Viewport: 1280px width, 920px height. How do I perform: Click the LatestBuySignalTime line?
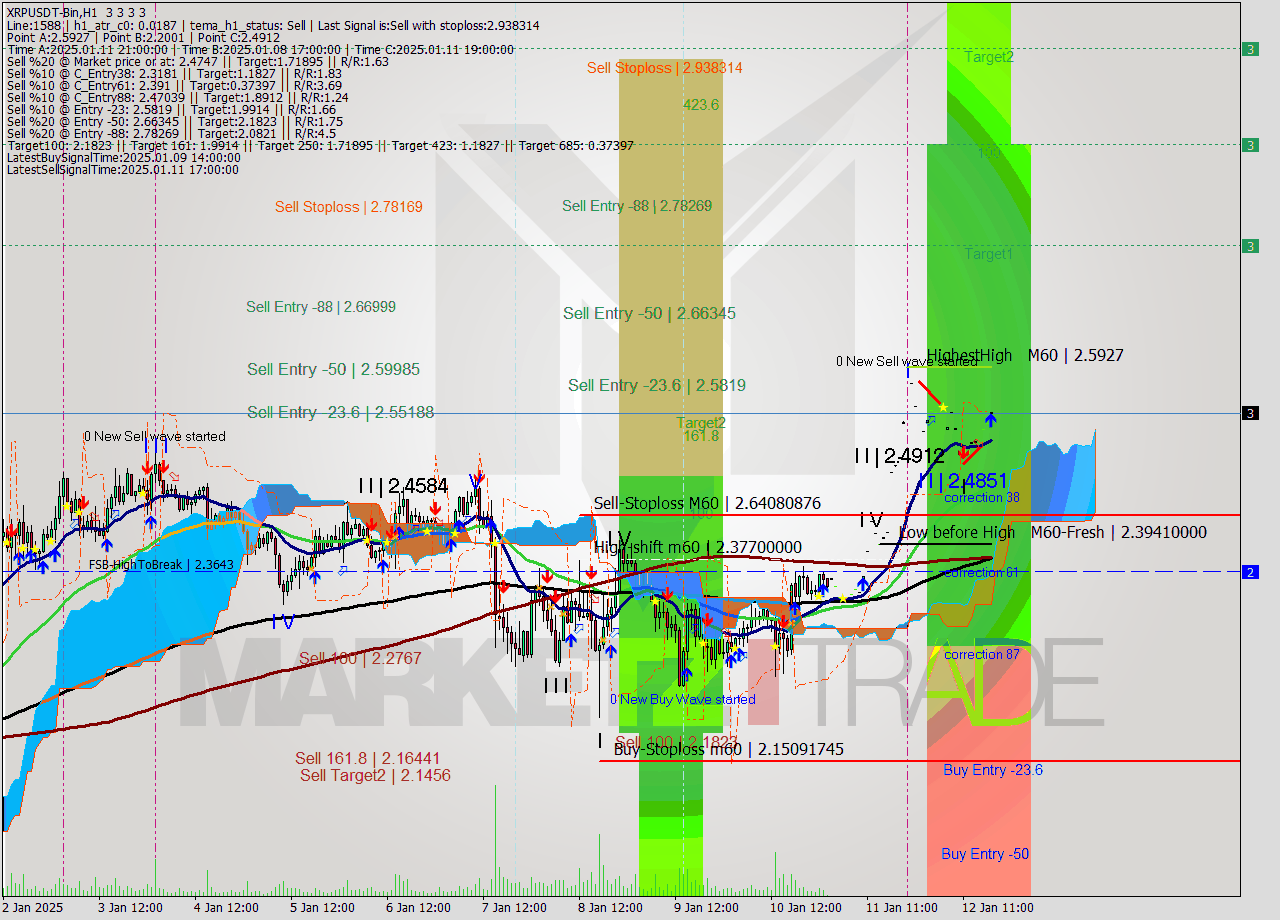(x=123, y=157)
